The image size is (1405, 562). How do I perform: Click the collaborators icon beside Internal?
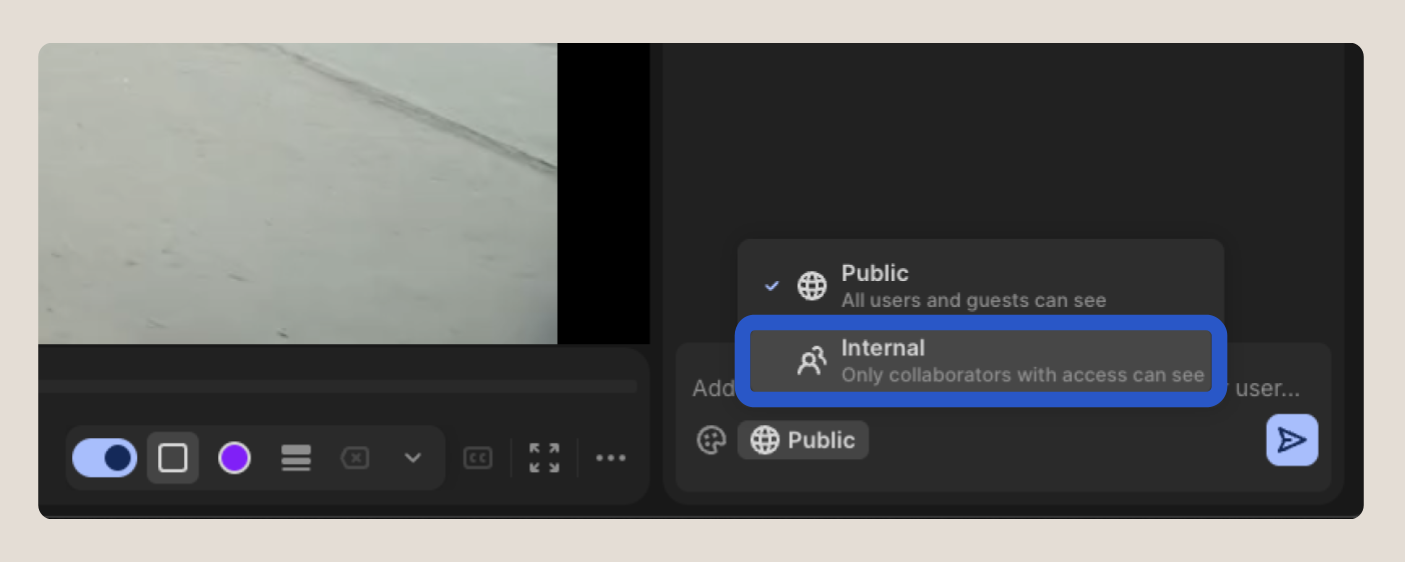point(811,361)
